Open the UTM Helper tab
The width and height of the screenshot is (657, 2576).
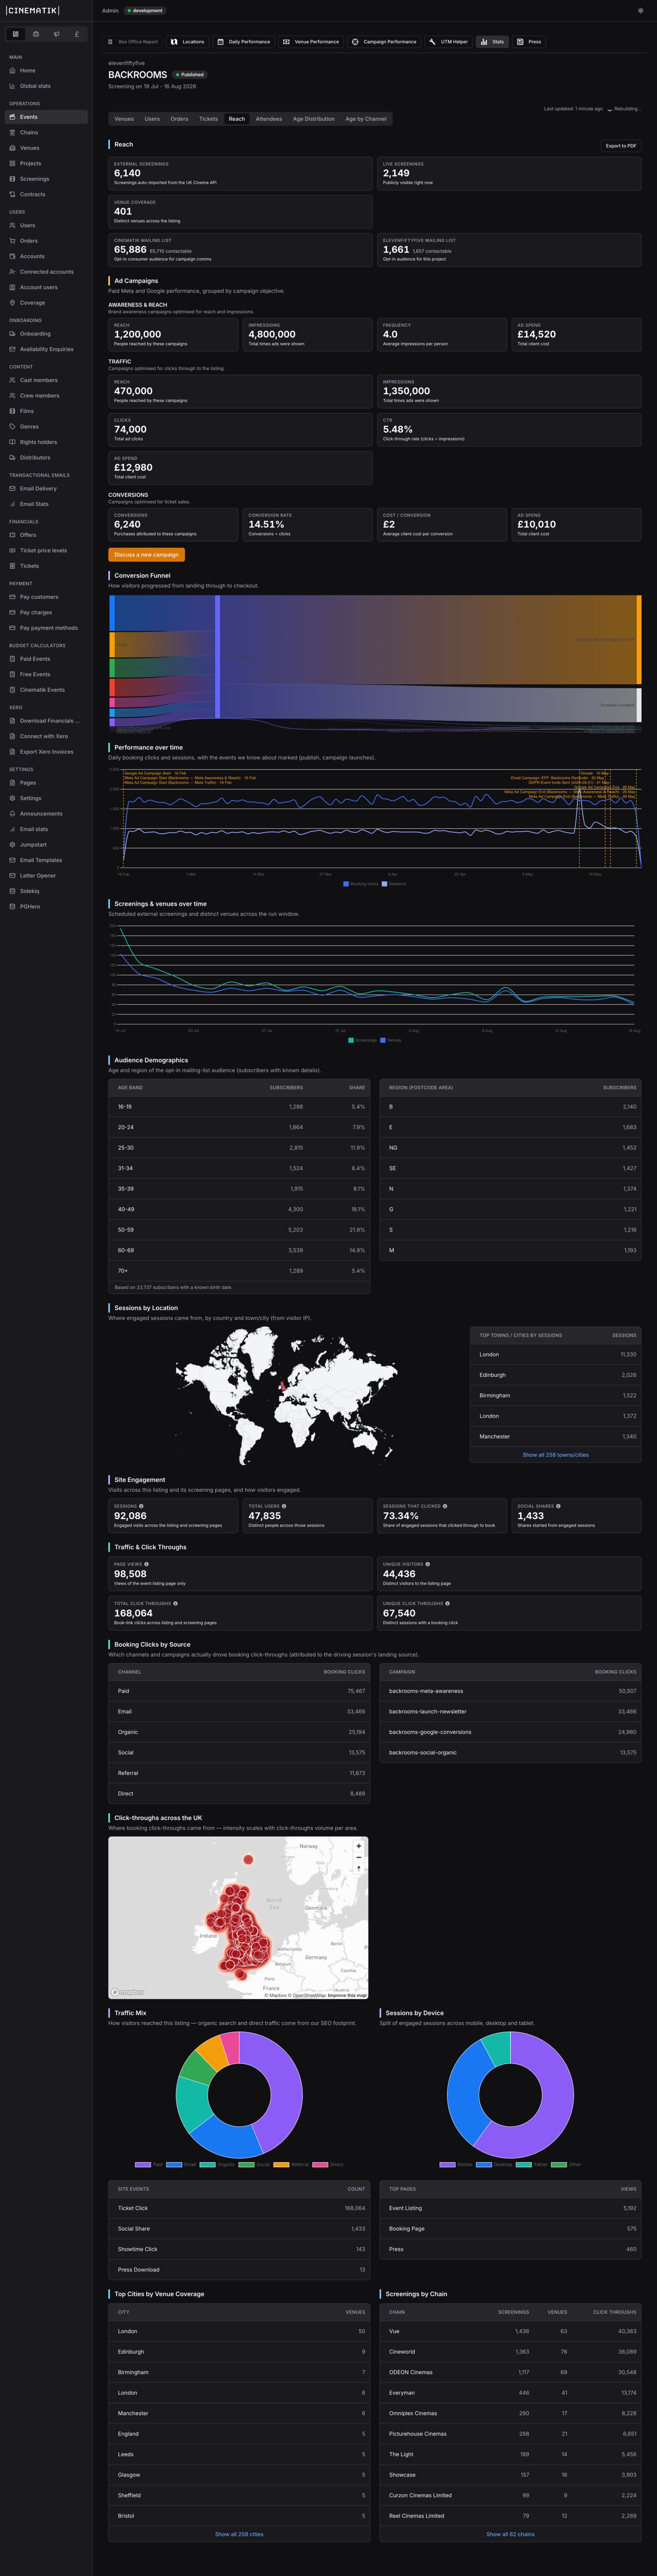[x=448, y=42]
